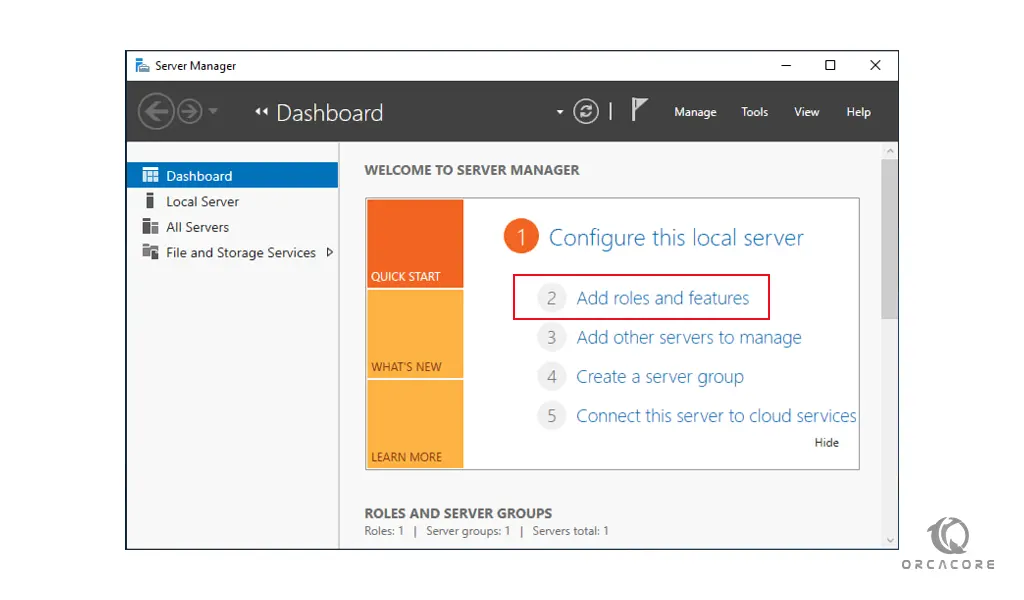
Task: Maximize the Server Manager window
Action: [x=830, y=65]
